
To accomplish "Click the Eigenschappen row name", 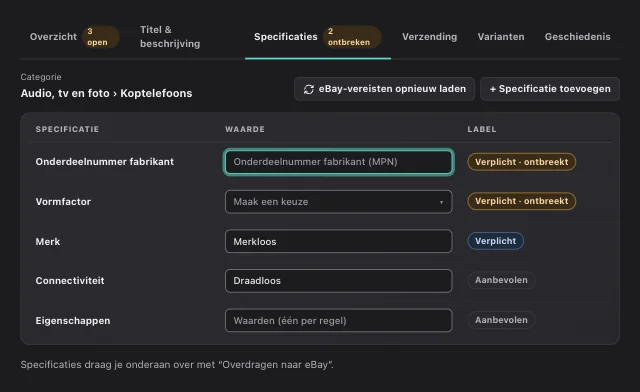I will pos(73,321).
